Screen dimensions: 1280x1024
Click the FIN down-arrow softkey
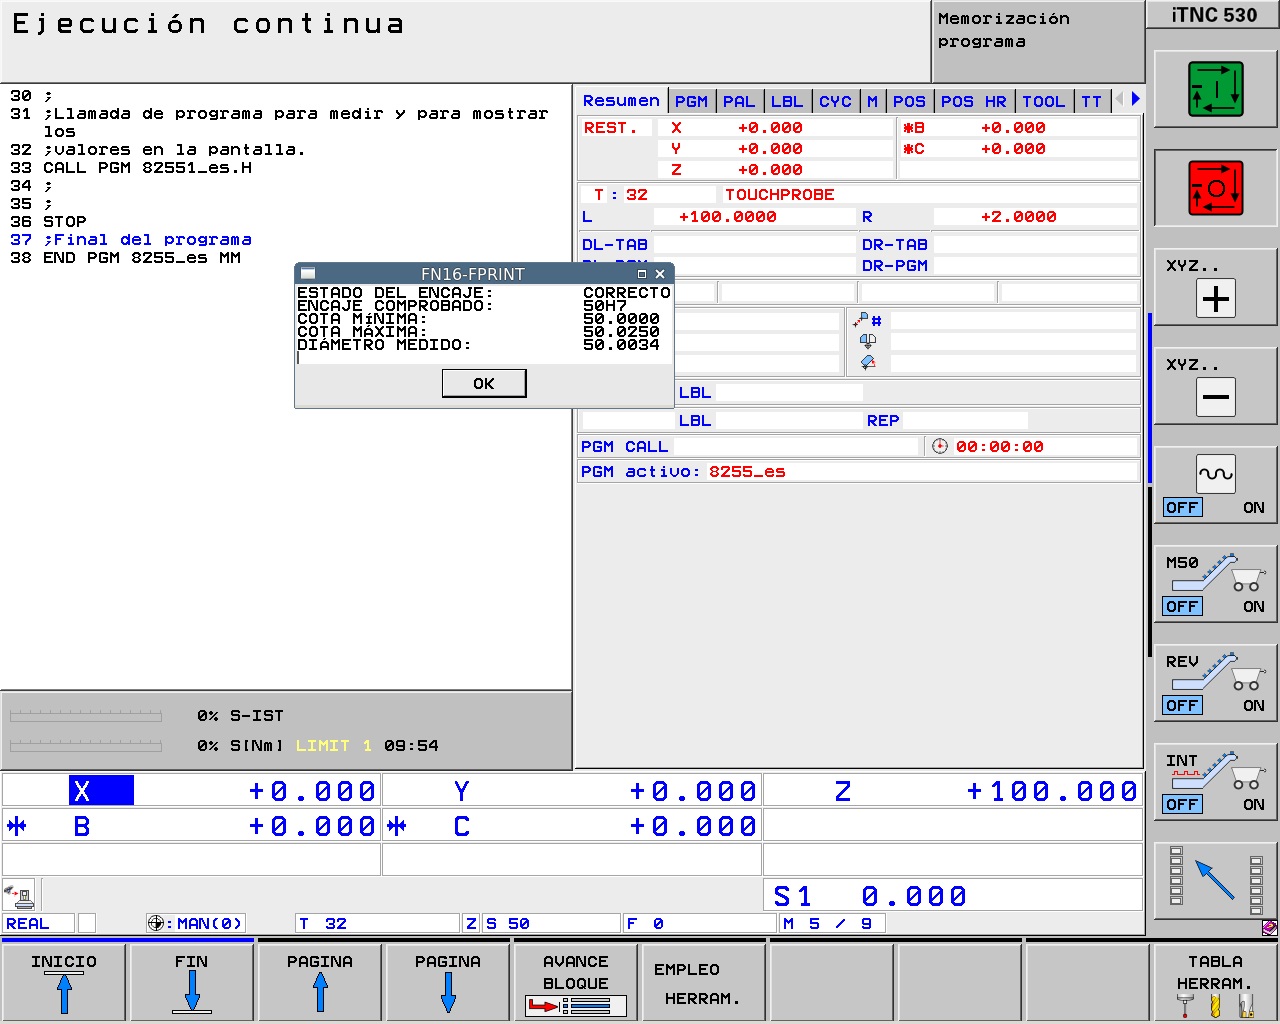[192, 982]
